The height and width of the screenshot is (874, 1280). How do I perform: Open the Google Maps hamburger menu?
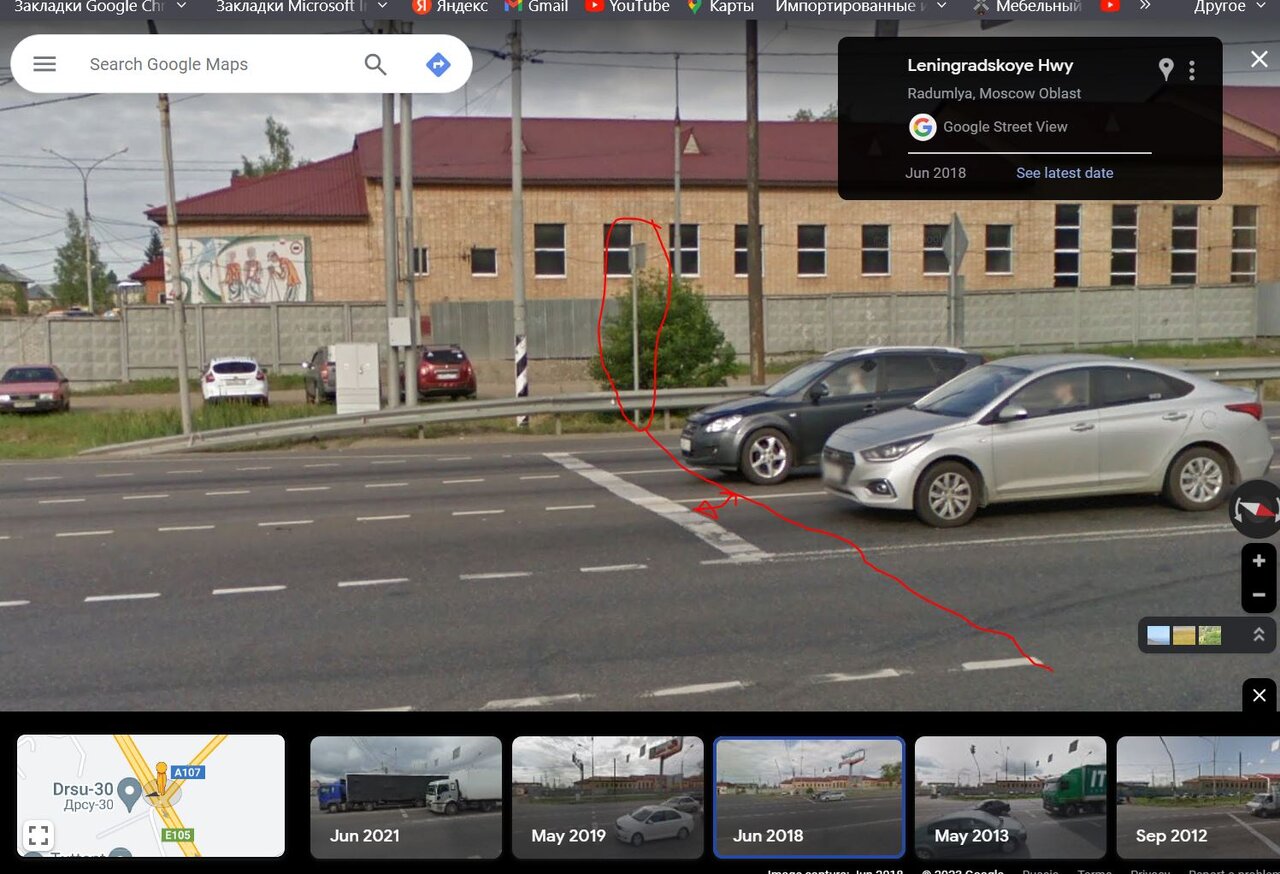(x=45, y=64)
